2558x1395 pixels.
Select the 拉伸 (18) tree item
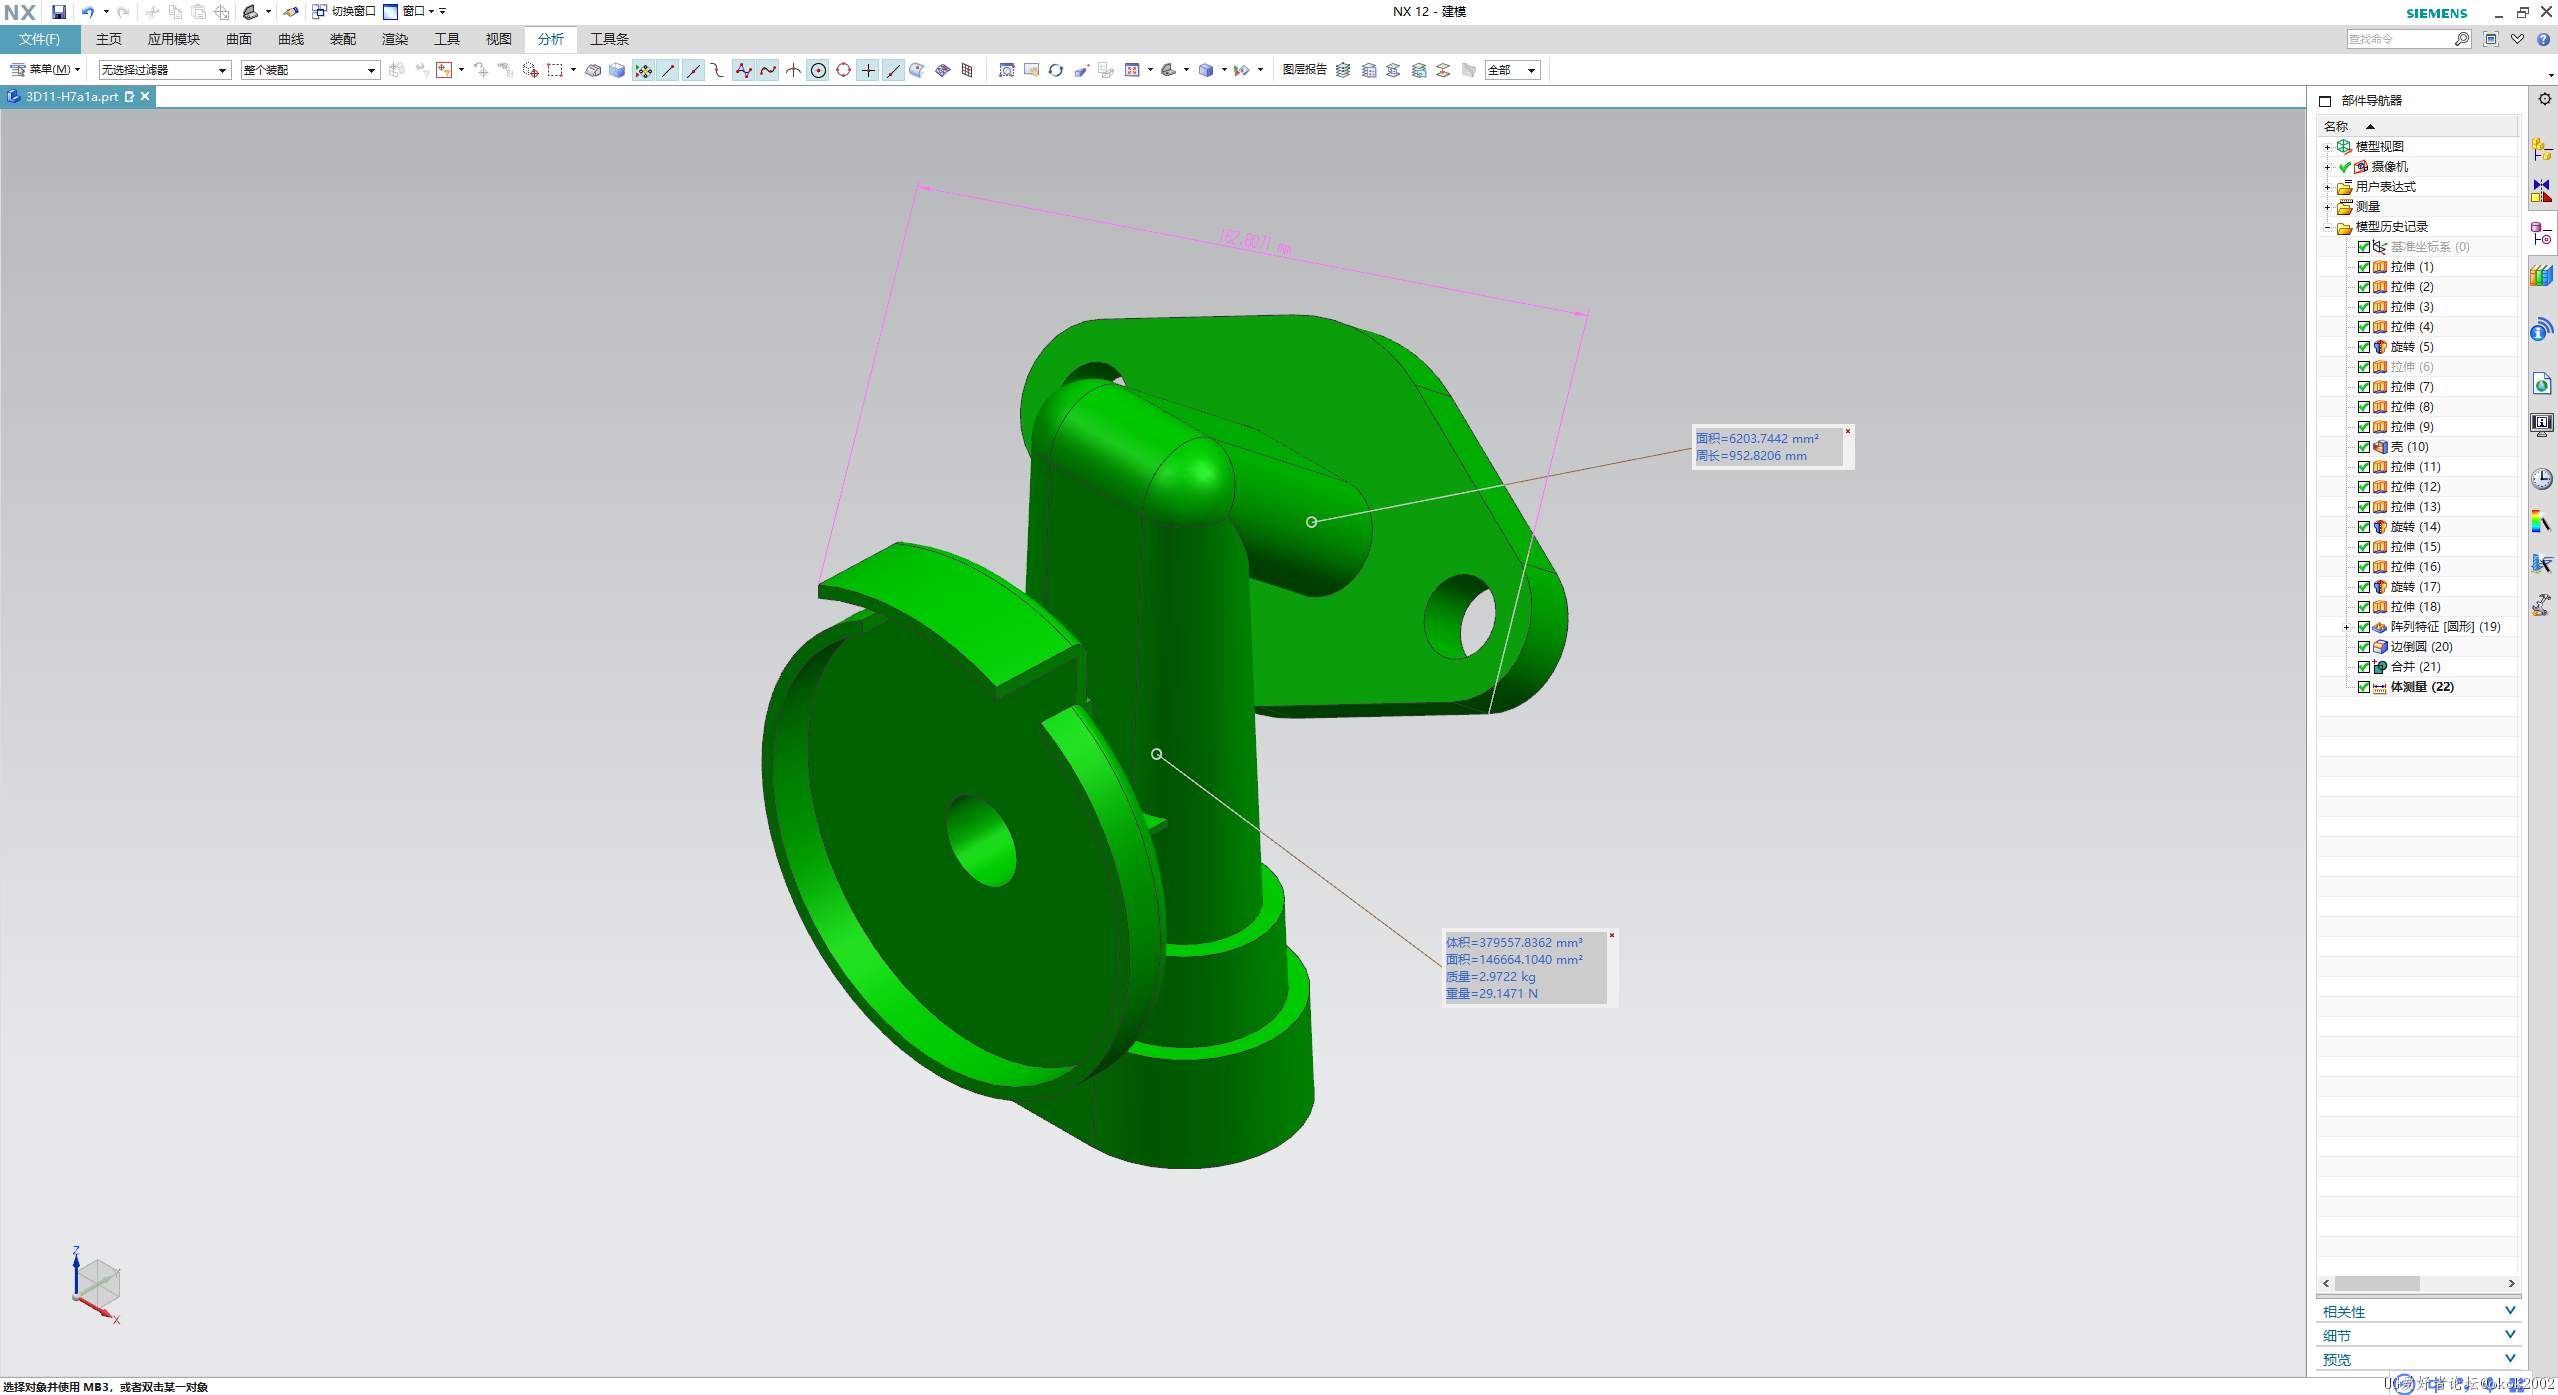coord(2415,607)
